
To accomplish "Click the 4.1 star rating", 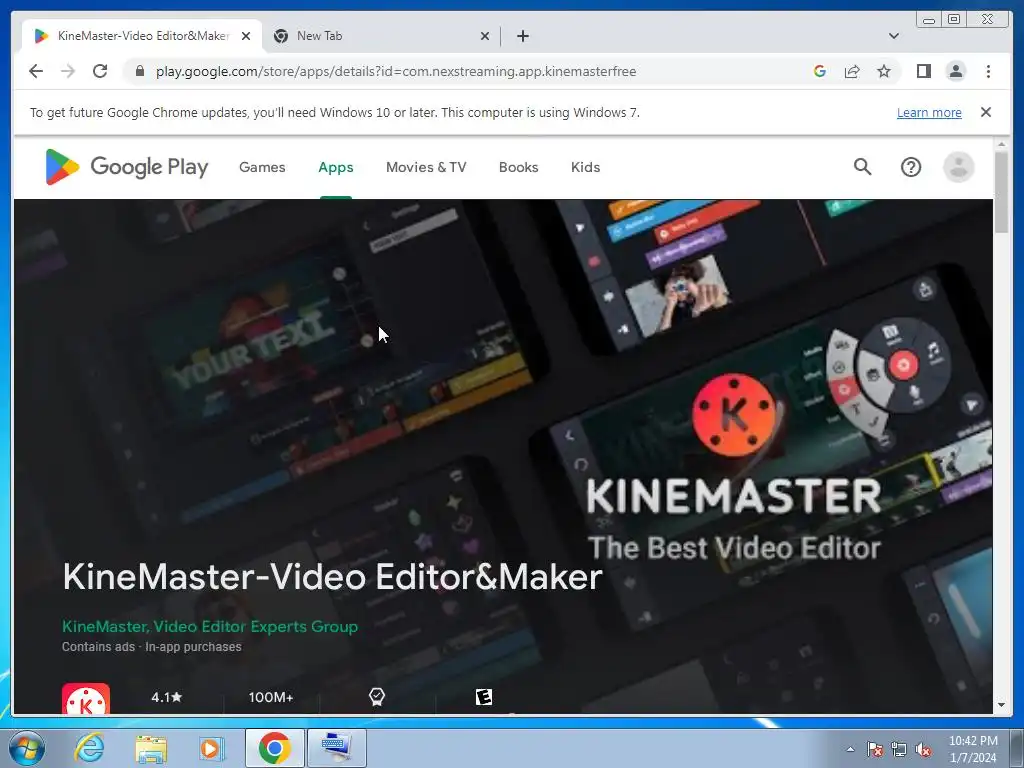I will [x=167, y=697].
